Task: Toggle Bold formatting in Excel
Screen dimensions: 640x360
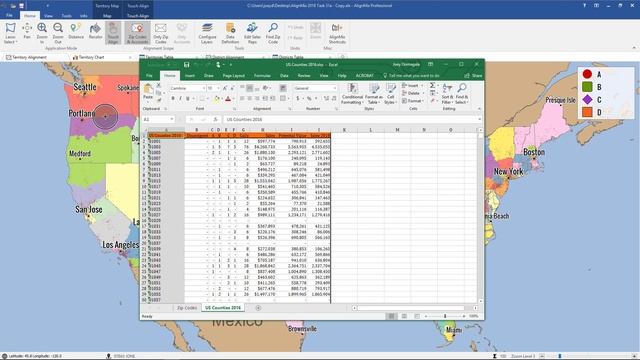Action: click(x=173, y=98)
